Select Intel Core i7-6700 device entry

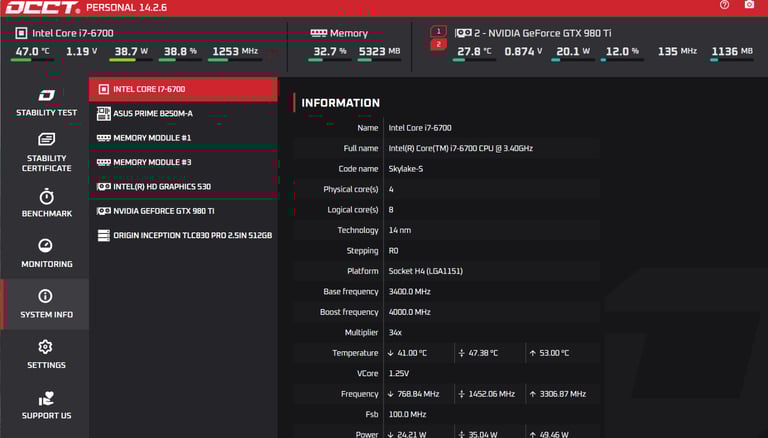183,89
